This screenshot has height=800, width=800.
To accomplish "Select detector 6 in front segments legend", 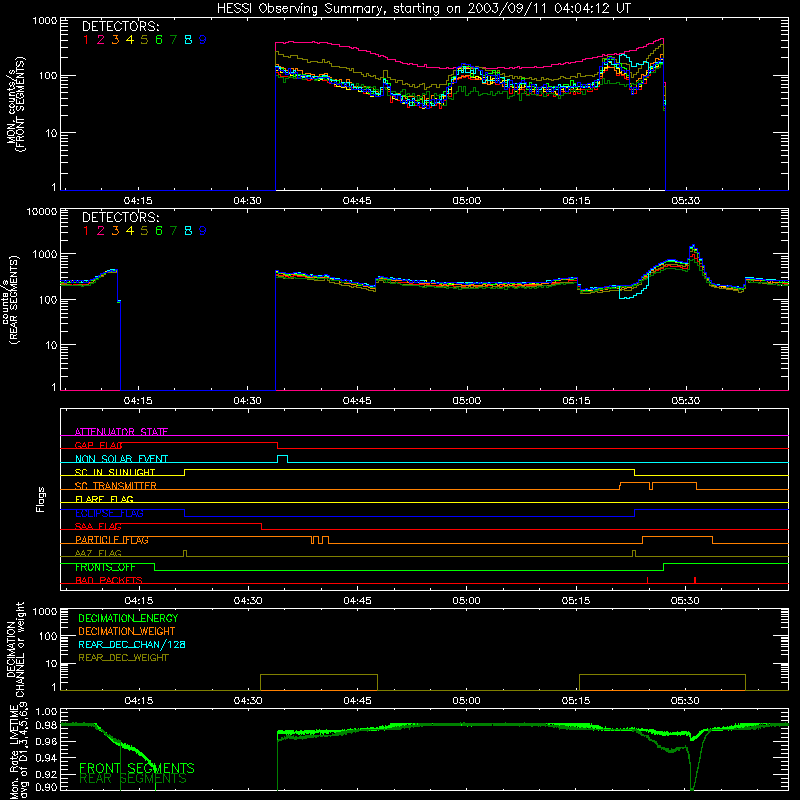I will [159, 40].
